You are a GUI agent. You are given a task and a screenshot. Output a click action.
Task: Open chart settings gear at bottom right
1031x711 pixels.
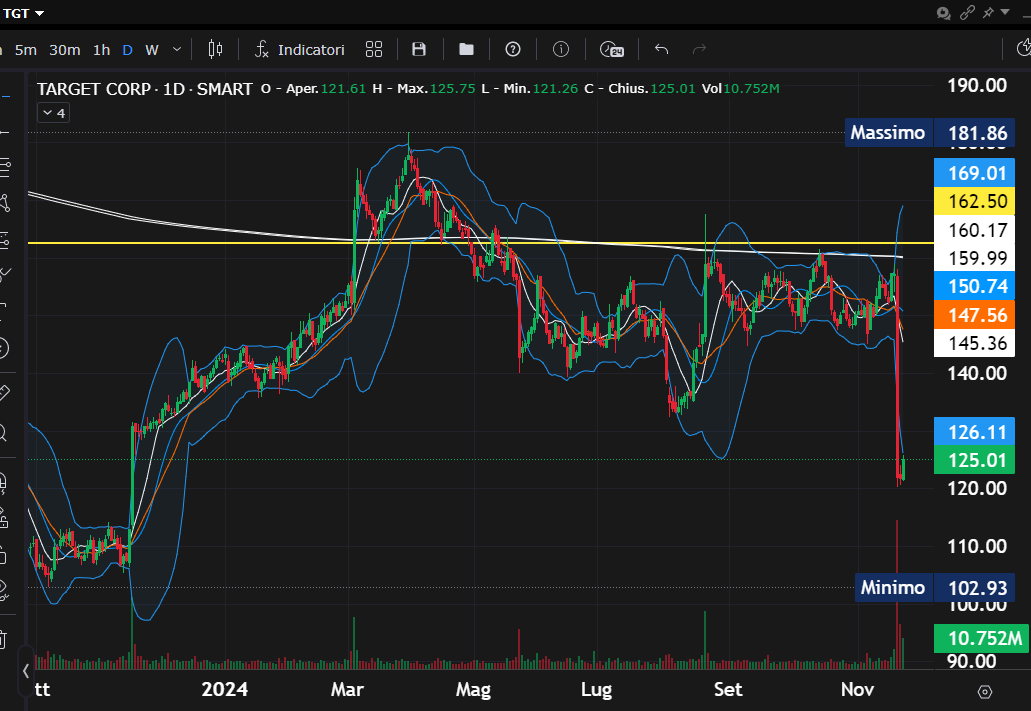(984, 691)
